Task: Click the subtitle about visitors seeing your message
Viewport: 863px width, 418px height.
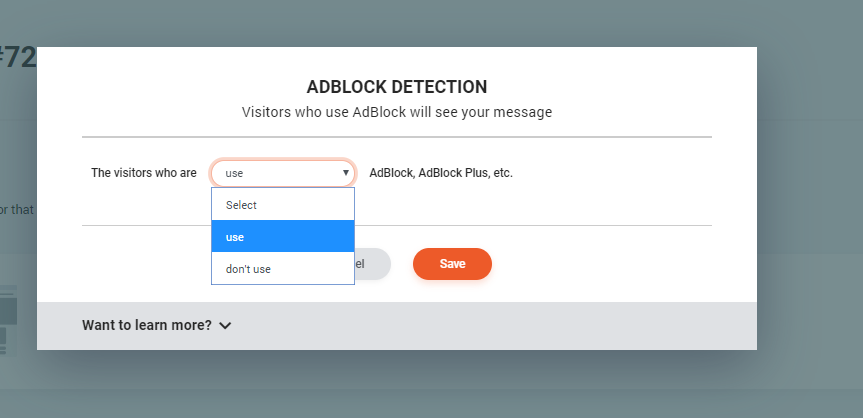Action: (x=397, y=112)
